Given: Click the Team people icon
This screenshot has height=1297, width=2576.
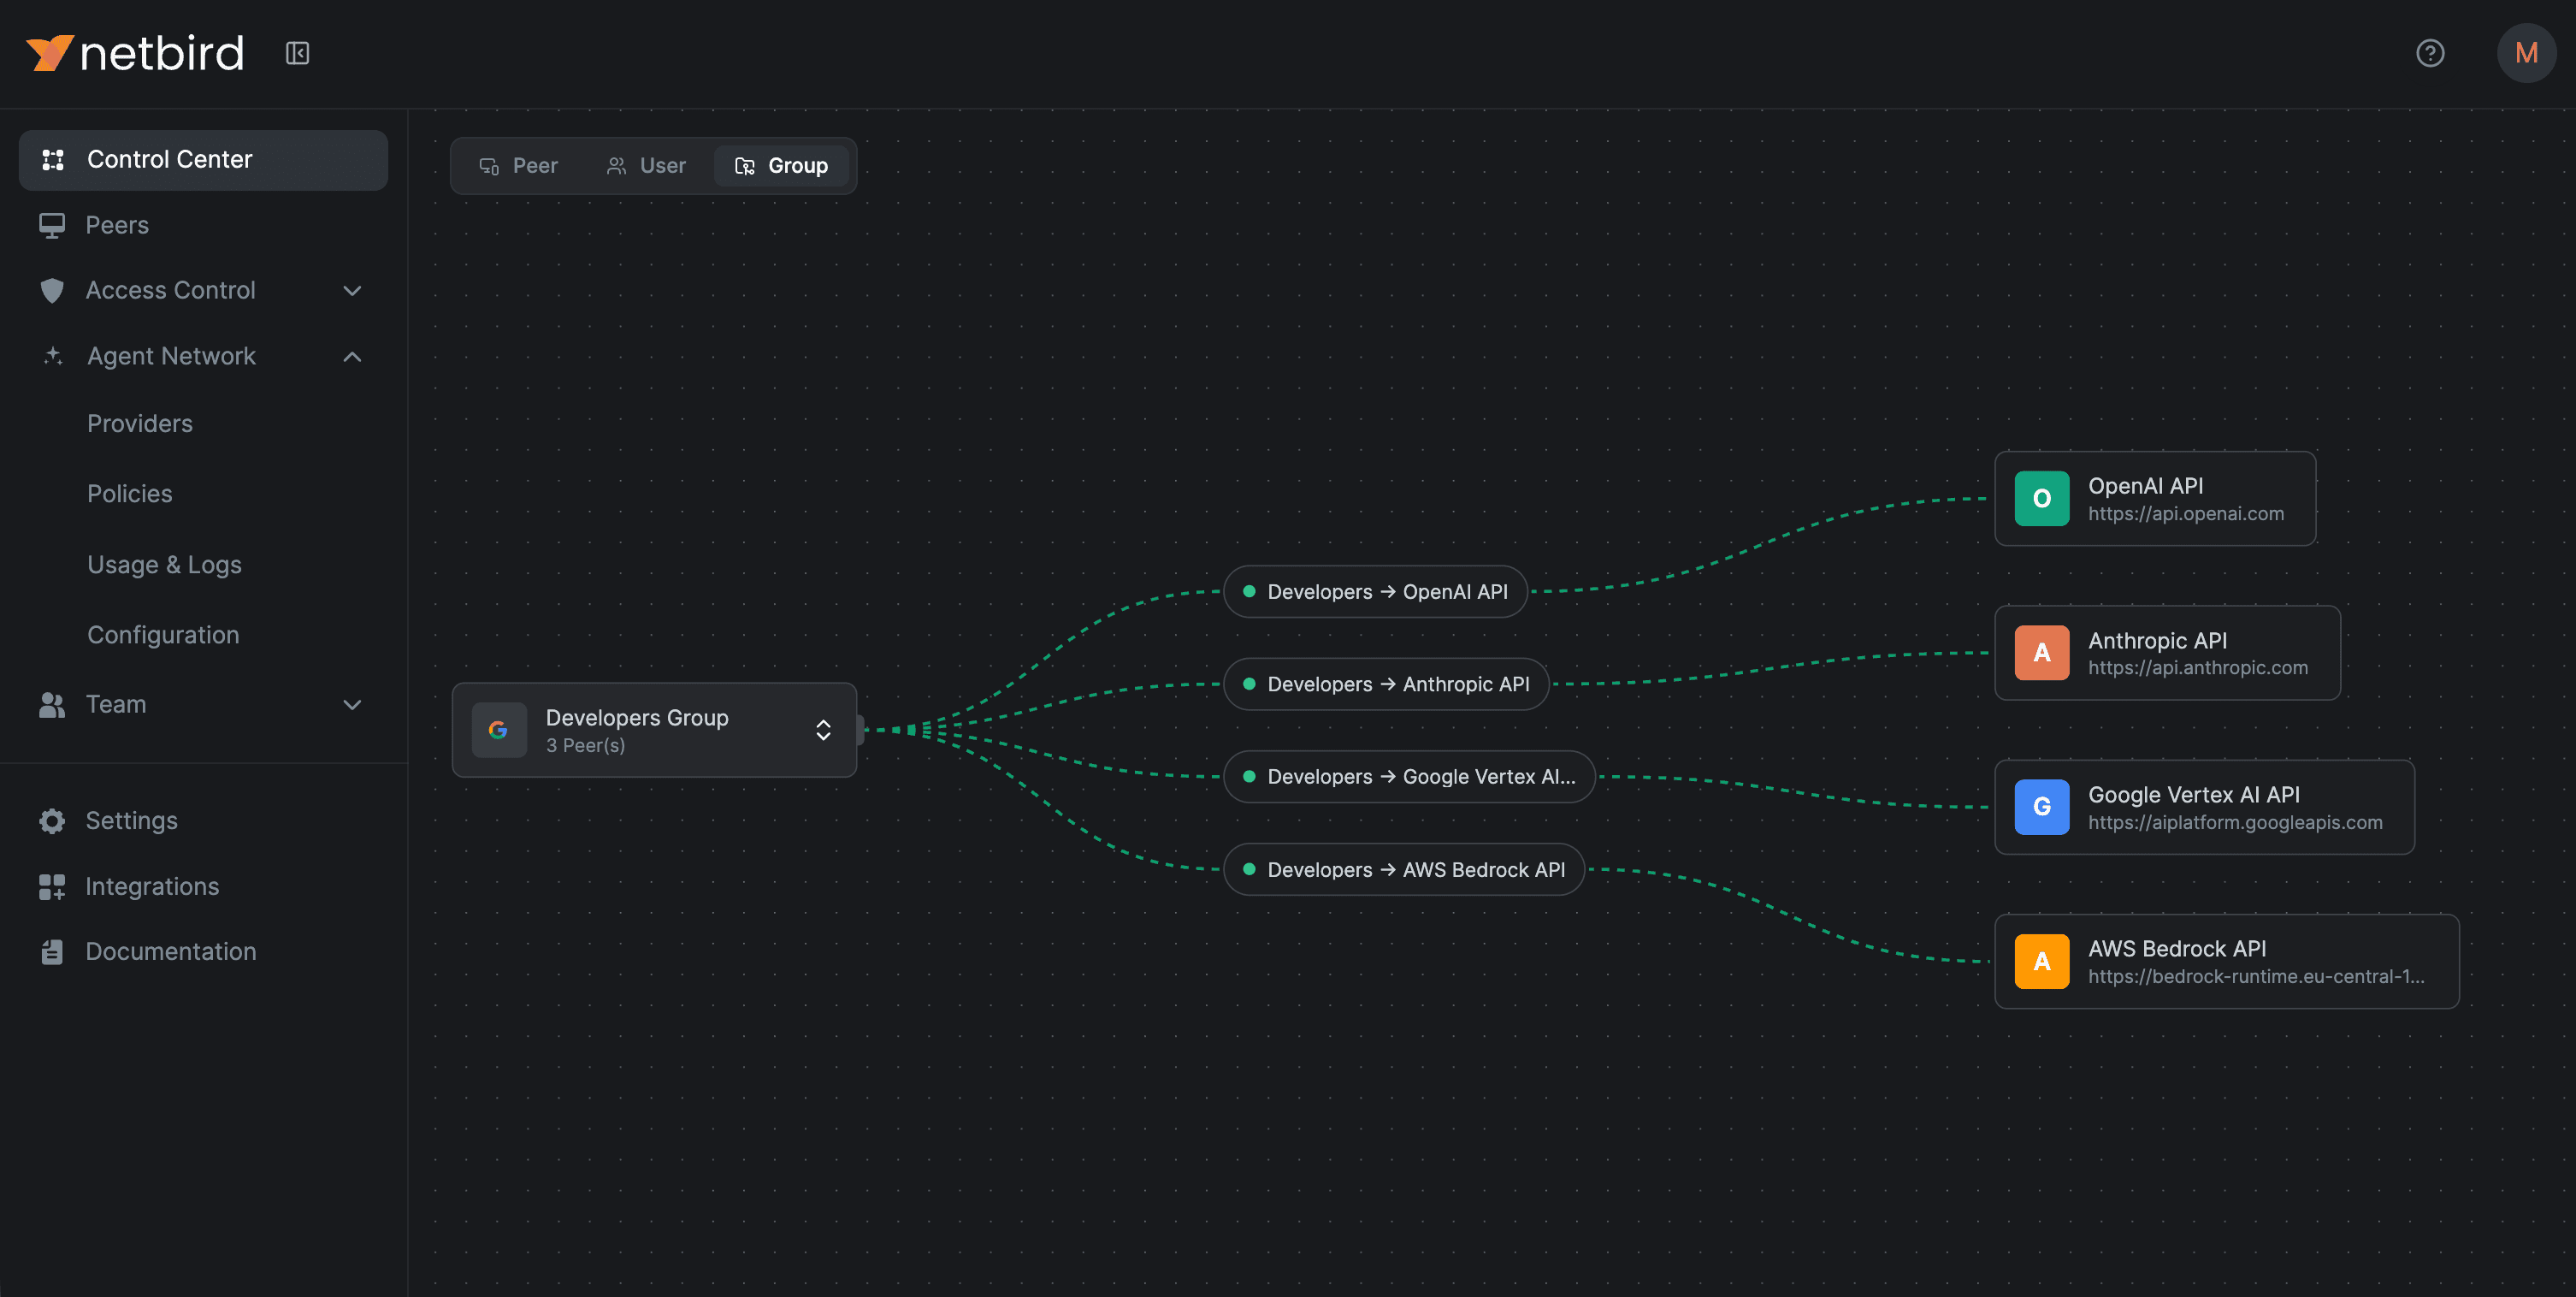Looking at the screenshot, I should click(52, 705).
